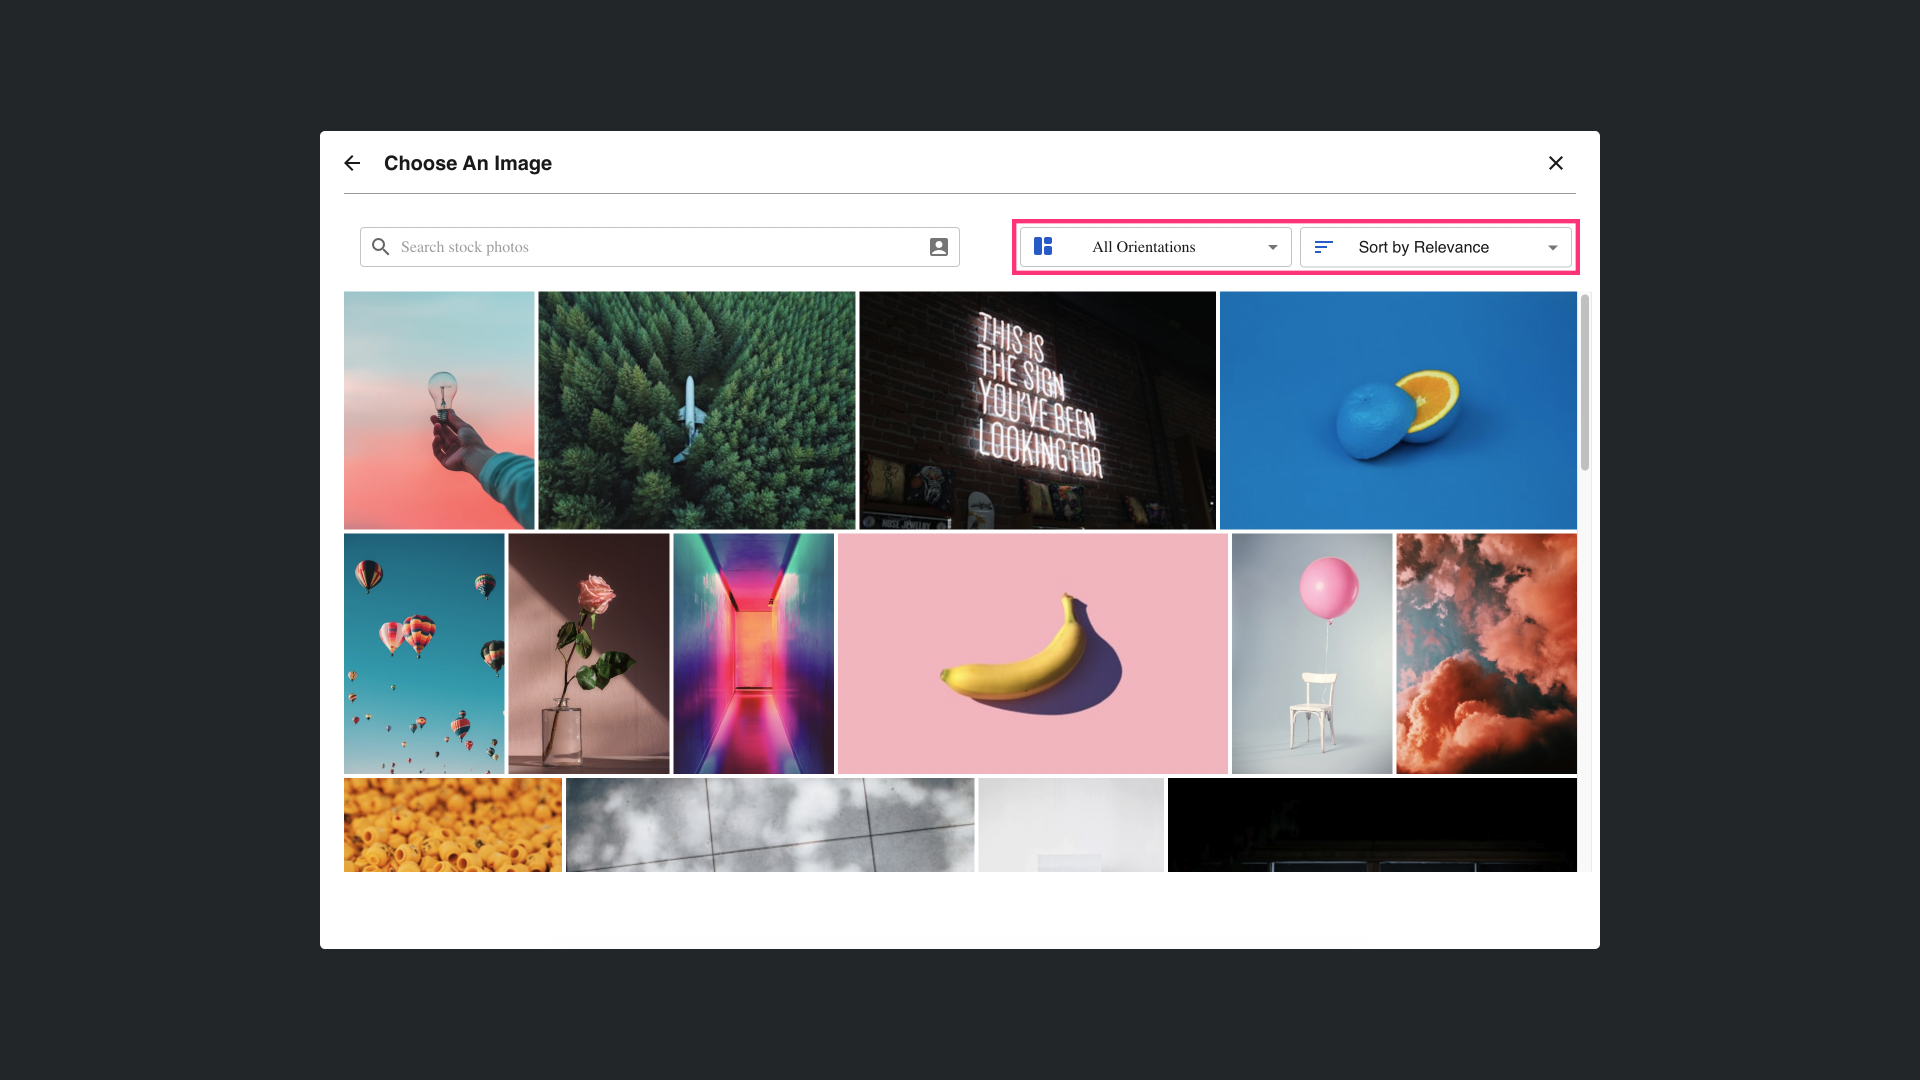The height and width of the screenshot is (1080, 1920).
Task: Choose the orange clouds photo
Action: (1486, 653)
